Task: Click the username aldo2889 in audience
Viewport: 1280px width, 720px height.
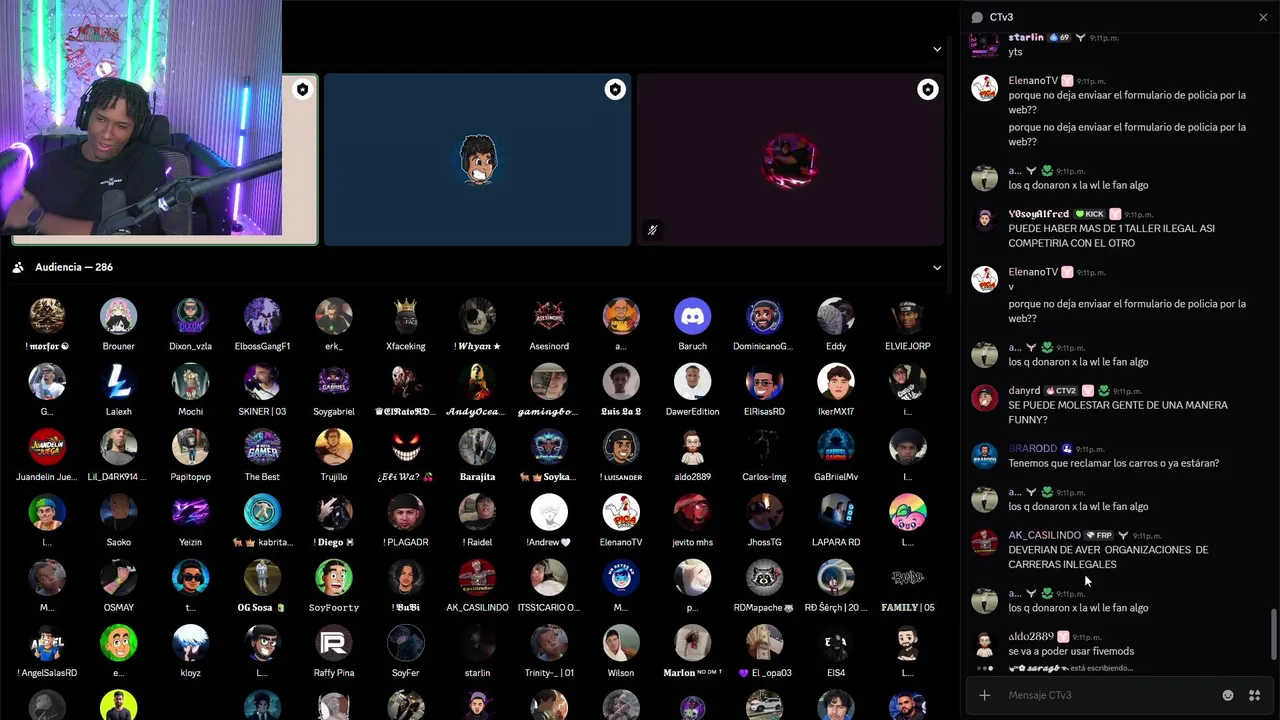Action: pos(692,477)
